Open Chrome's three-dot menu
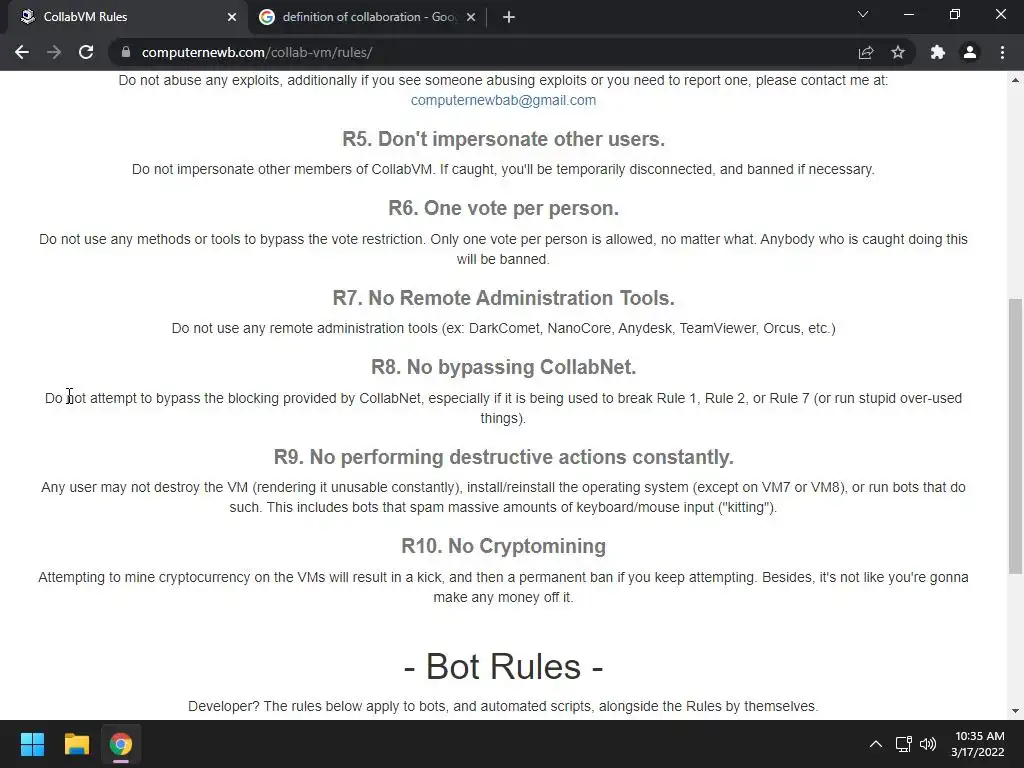This screenshot has height=768, width=1024. click(x=1002, y=52)
